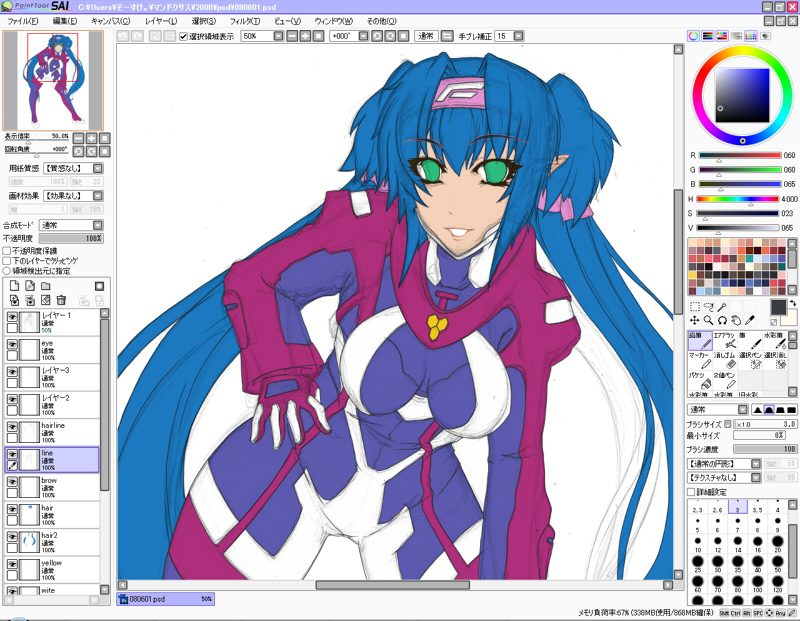Hide the brow layer
Screen dimensions: 800x621
tap(12, 482)
